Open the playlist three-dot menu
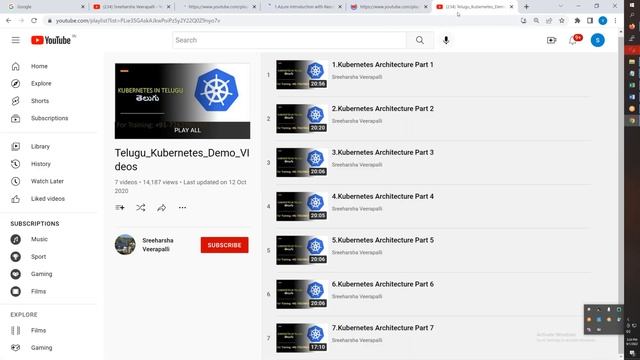Viewport: 640px width, 360px height. point(182,208)
